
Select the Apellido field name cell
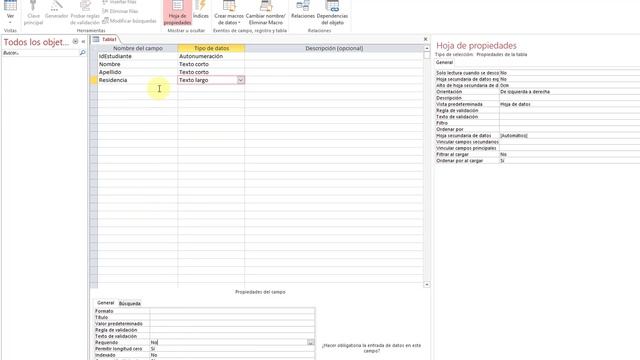pyautogui.click(x=138, y=72)
